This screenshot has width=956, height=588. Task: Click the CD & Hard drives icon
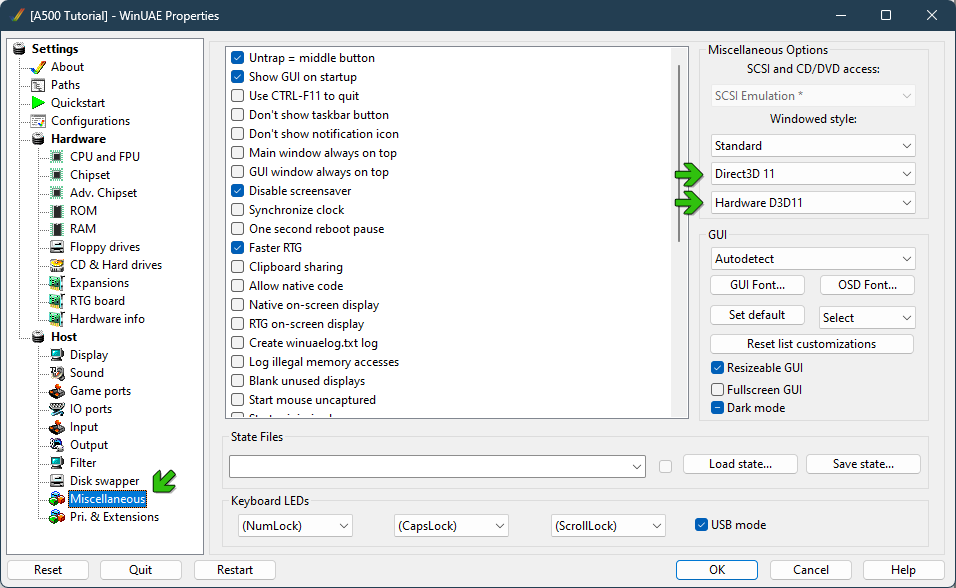(x=57, y=265)
